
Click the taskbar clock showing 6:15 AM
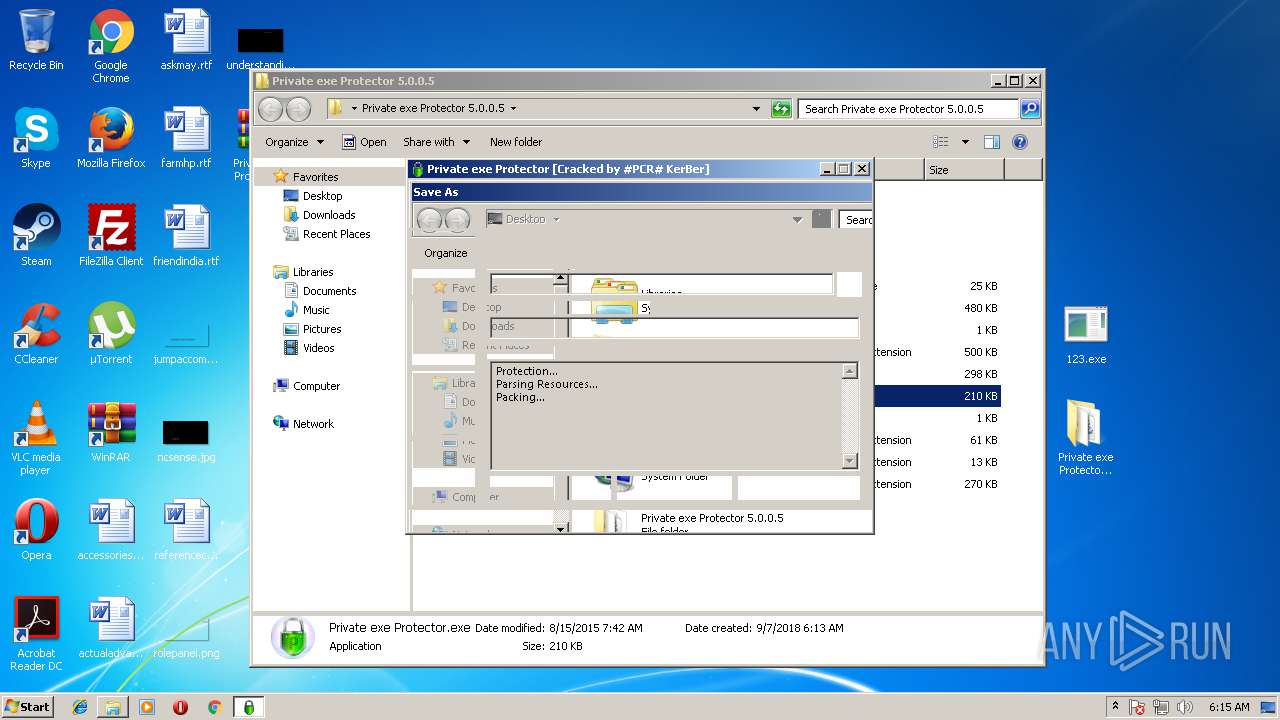coord(1229,707)
